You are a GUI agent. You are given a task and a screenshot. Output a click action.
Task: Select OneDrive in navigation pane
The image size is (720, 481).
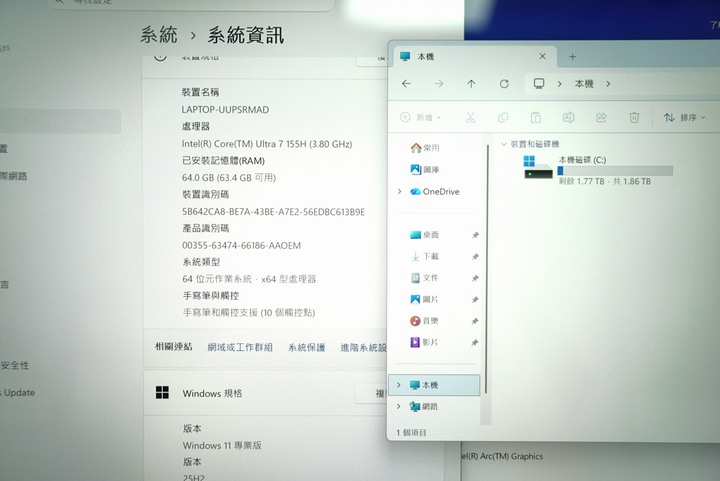434,191
